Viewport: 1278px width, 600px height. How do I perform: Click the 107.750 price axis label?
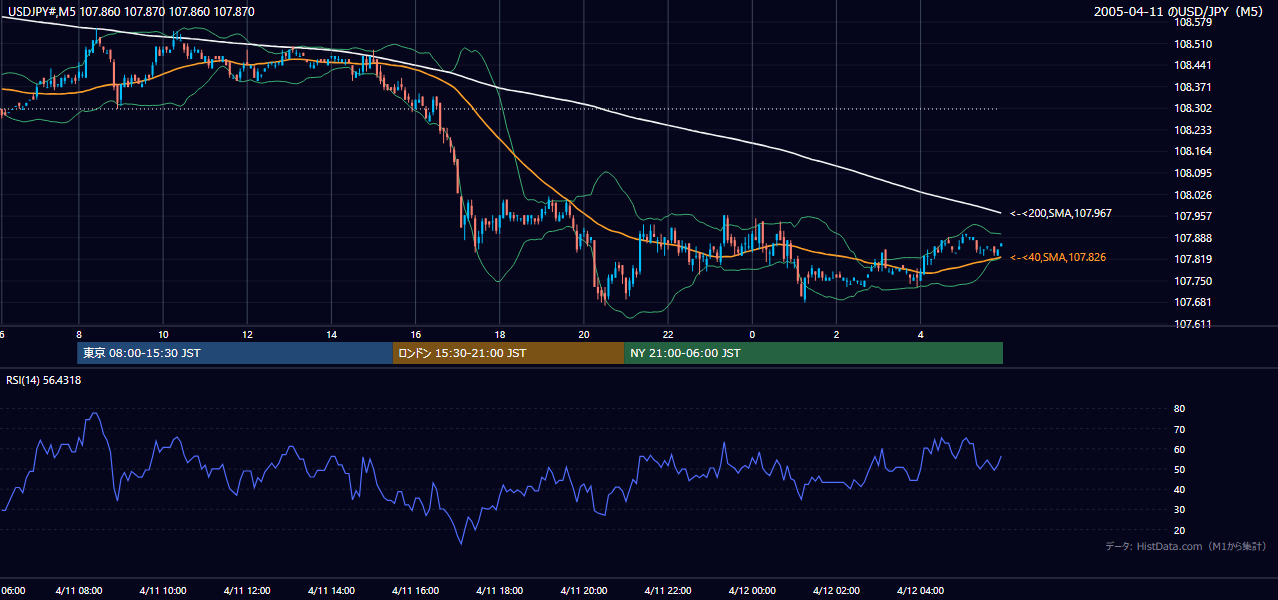point(1193,281)
